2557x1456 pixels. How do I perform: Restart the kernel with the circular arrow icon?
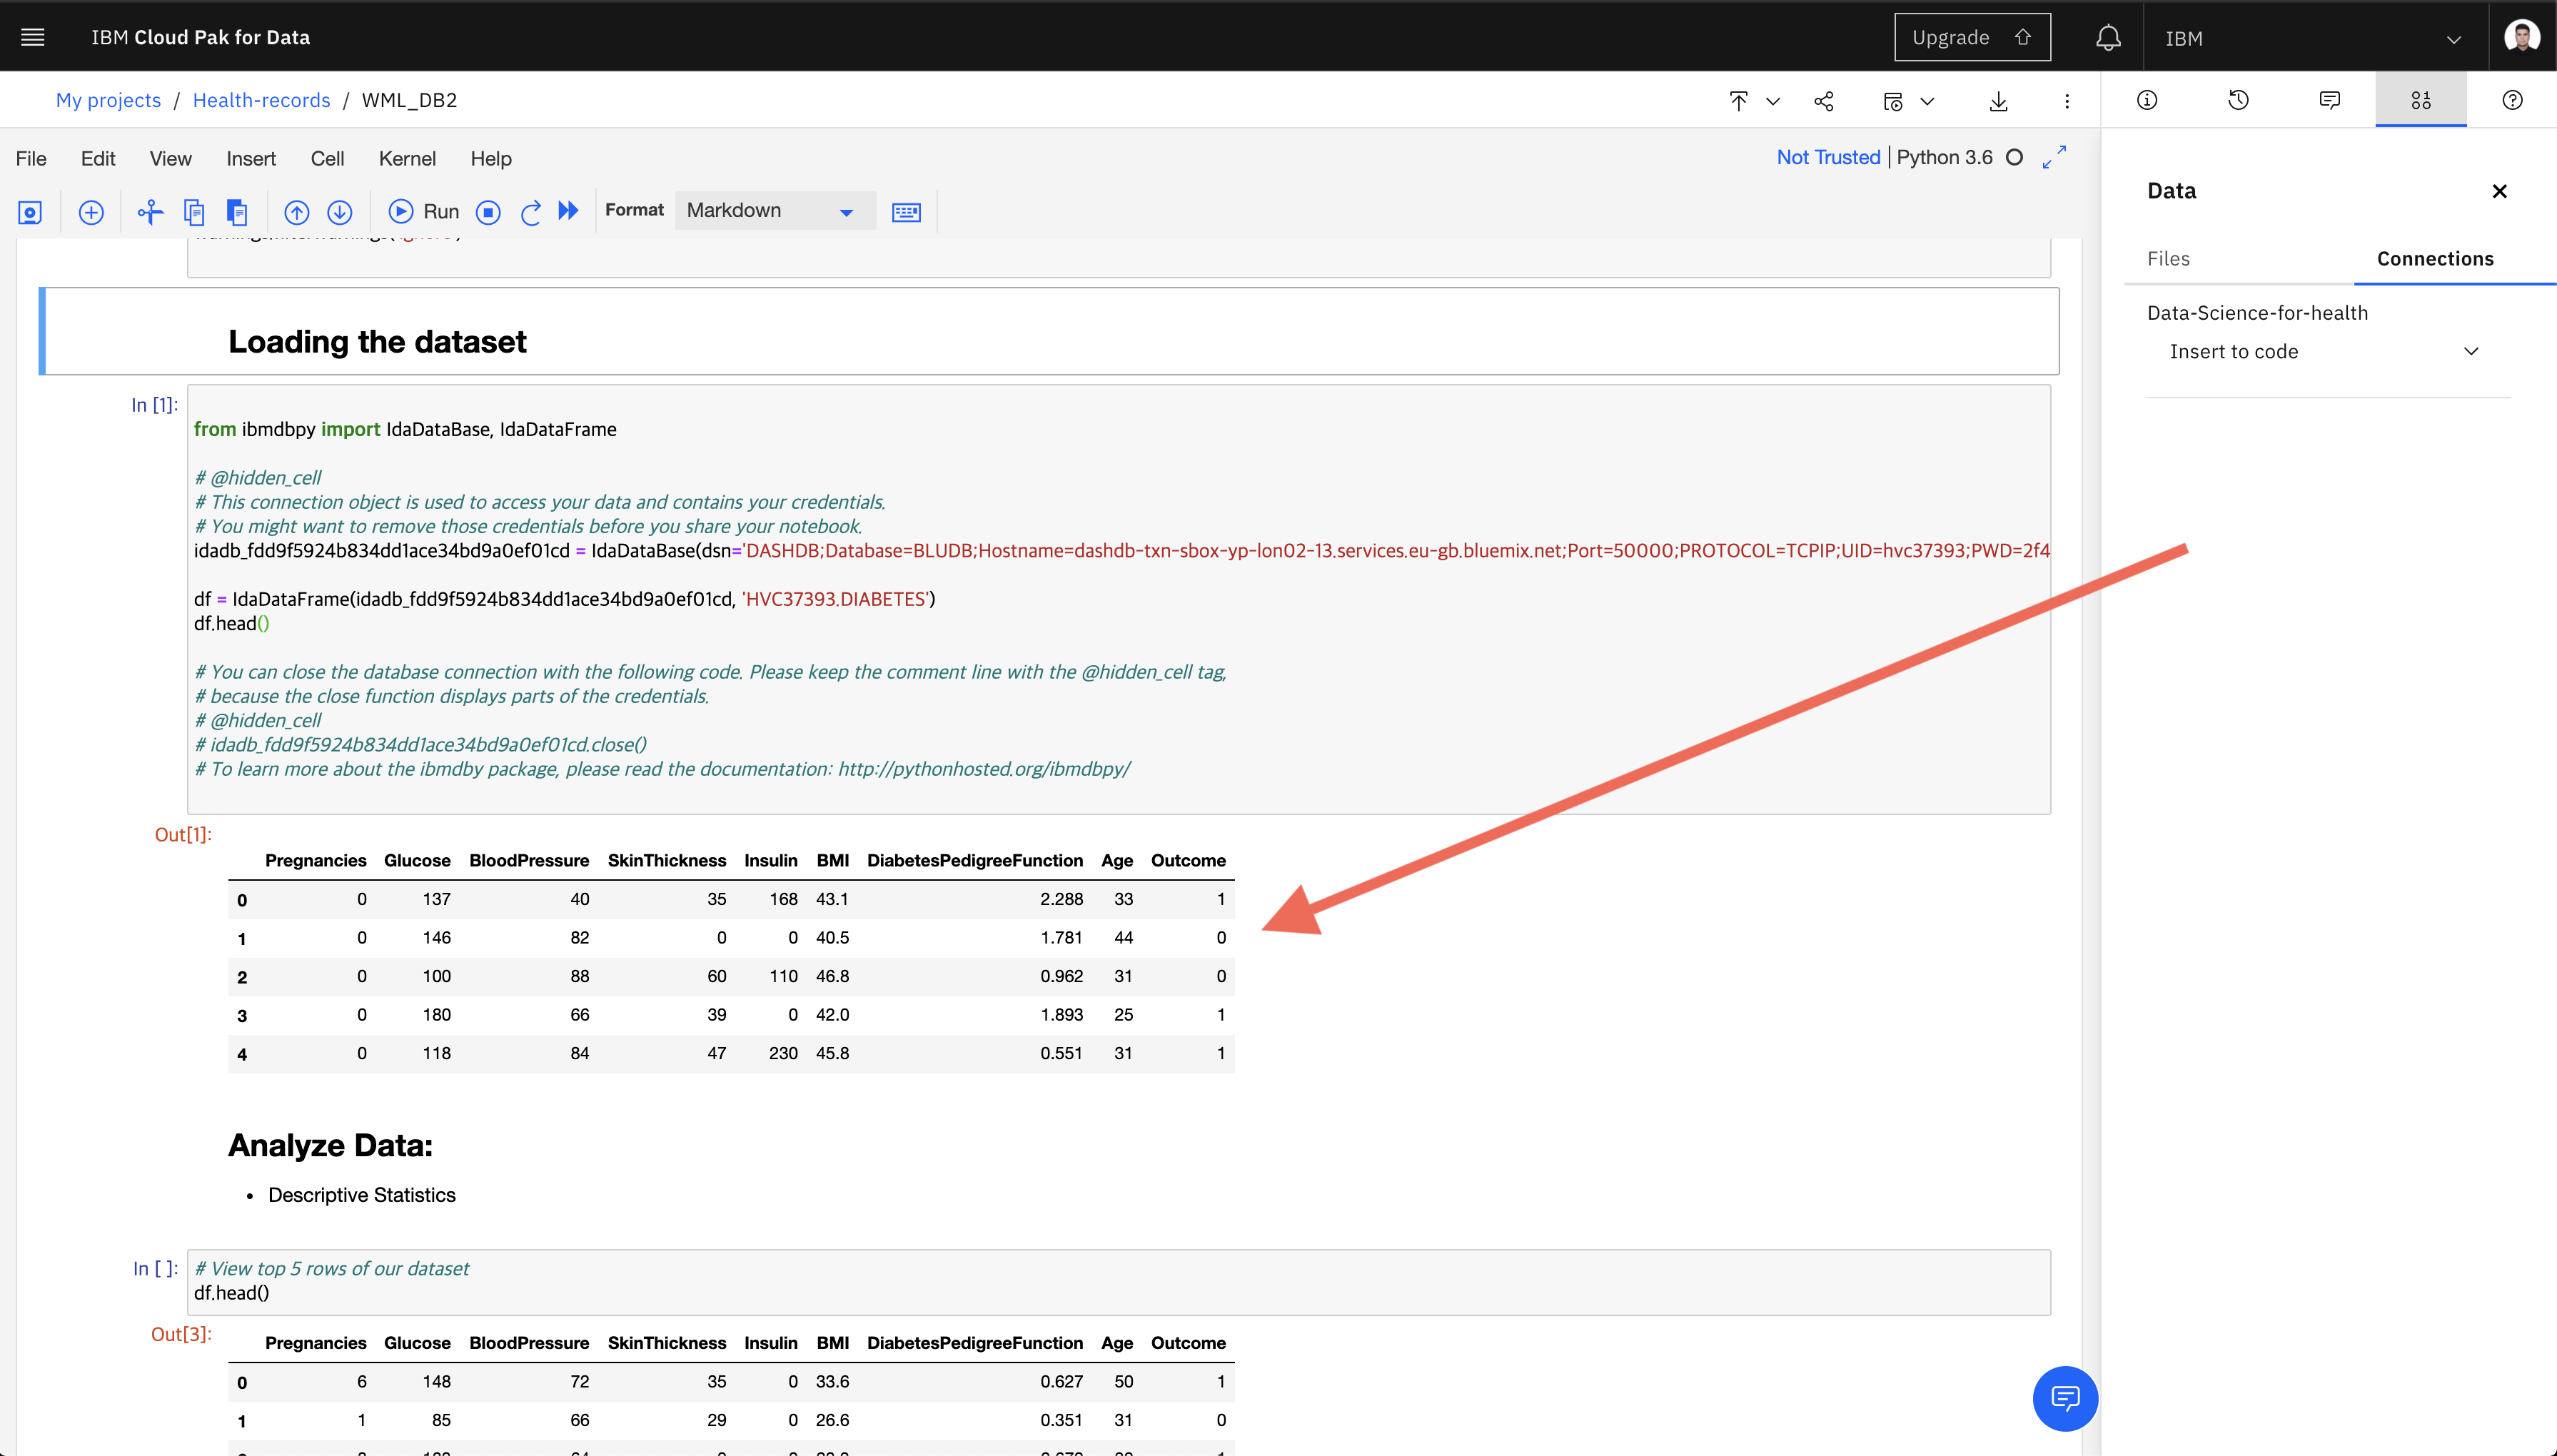(x=531, y=212)
